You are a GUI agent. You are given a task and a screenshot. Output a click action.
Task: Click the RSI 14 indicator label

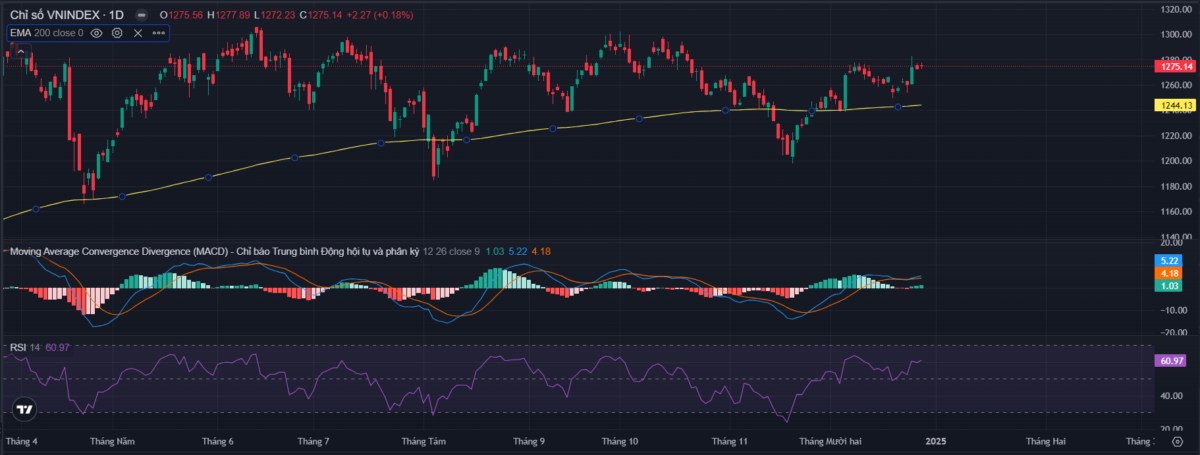tap(24, 347)
